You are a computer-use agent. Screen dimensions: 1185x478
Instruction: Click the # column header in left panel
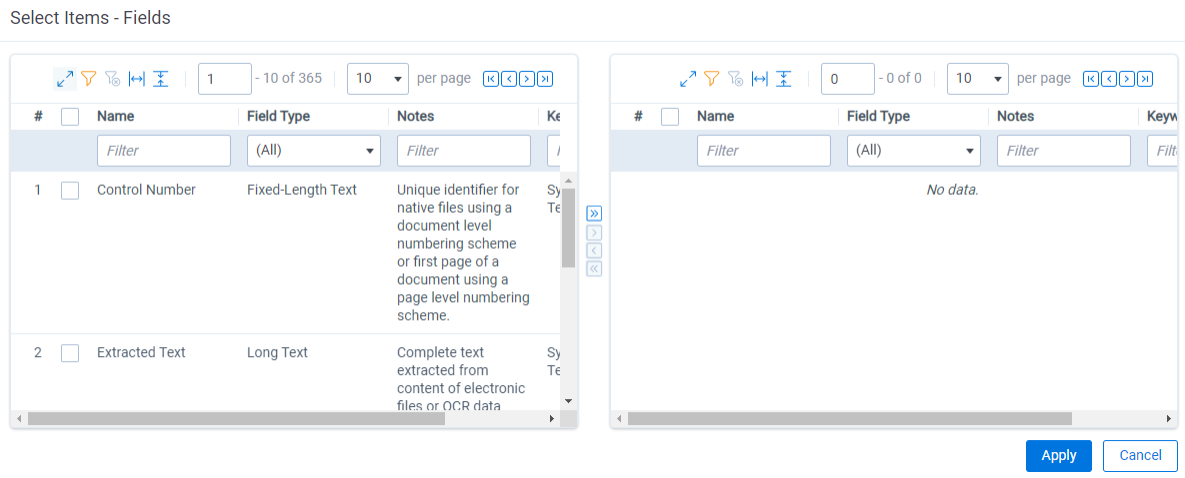(38, 116)
